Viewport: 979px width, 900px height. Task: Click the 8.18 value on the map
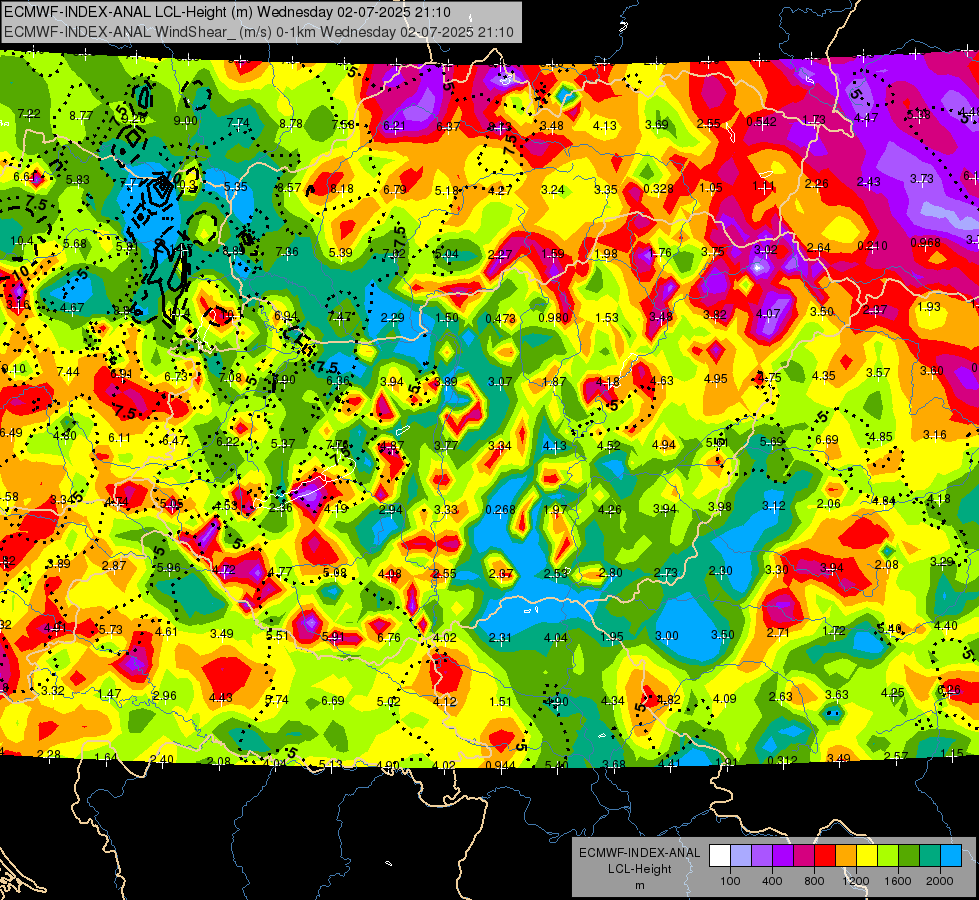pyautogui.click(x=342, y=189)
